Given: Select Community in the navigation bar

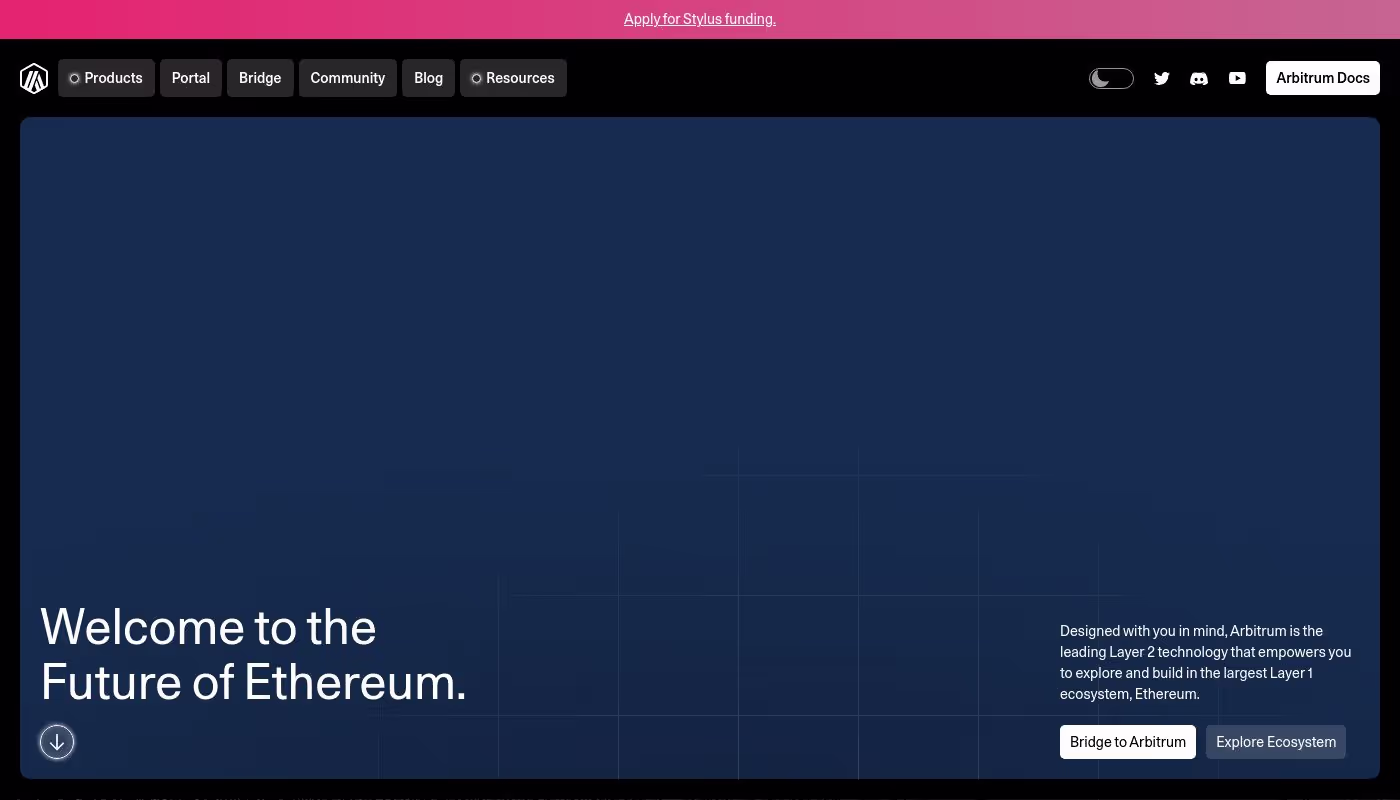Looking at the screenshot, I should point(347,78).
